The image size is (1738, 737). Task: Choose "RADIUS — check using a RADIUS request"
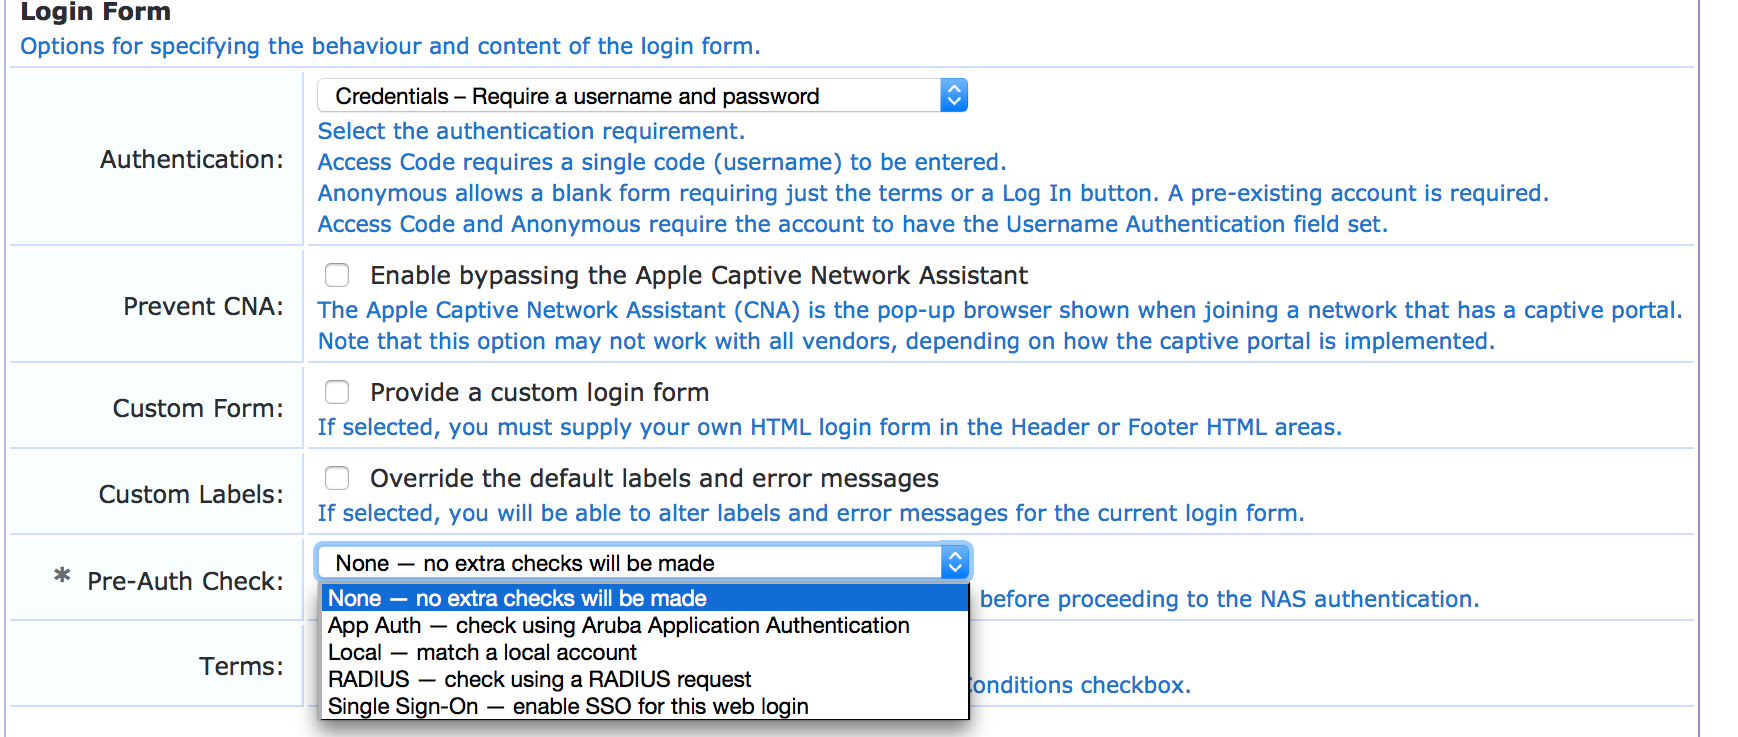pyautogui.click(x=539, y=679)
